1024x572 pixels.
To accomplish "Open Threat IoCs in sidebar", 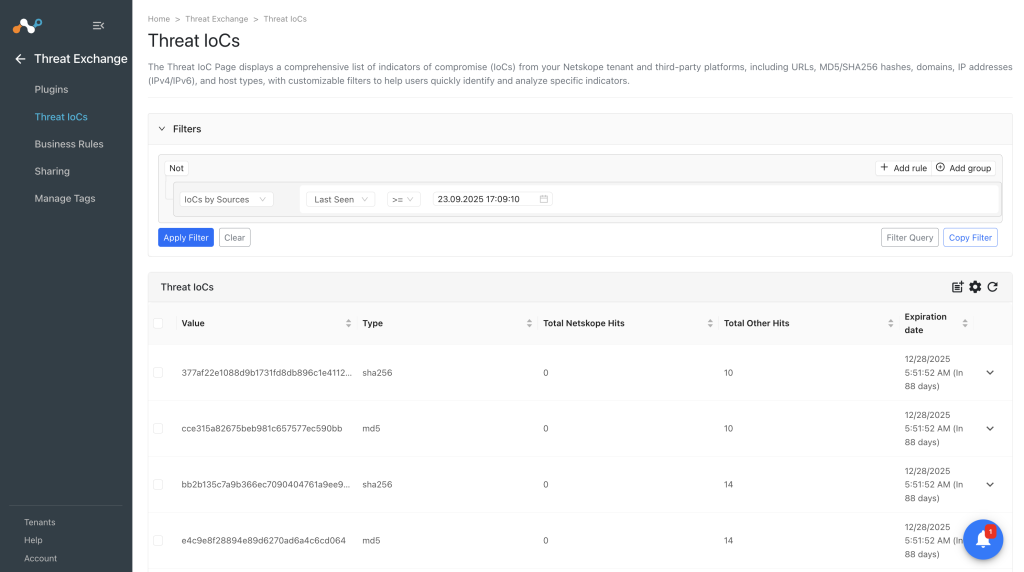I will click(61, 117).
